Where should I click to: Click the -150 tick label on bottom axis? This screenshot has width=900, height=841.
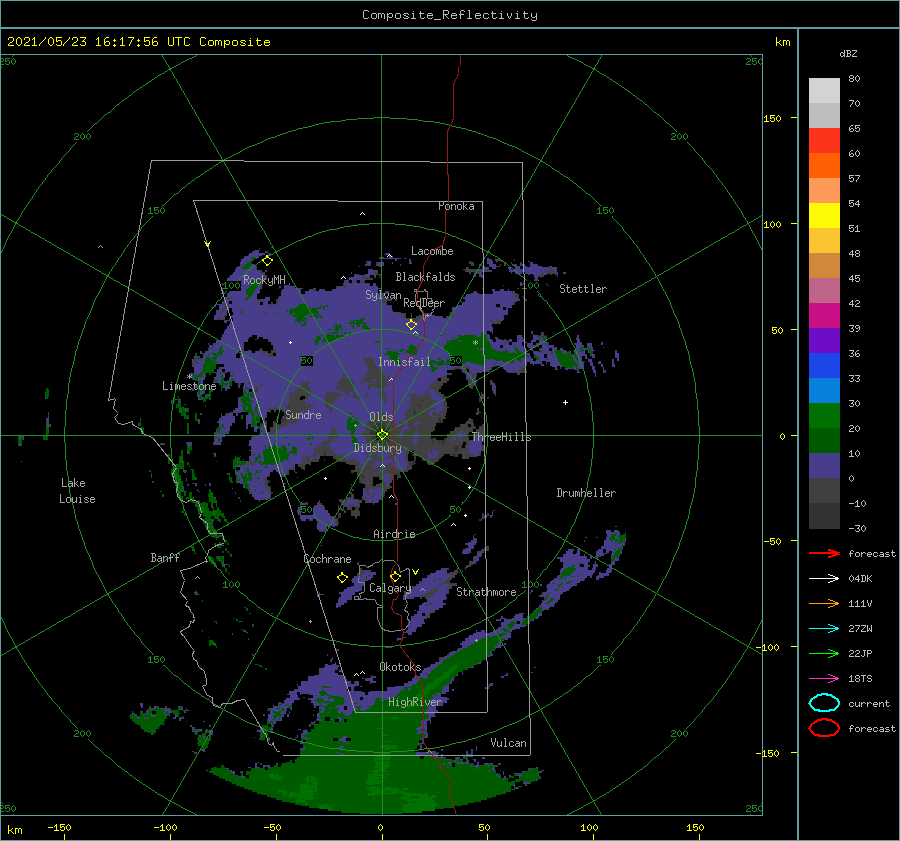click(59, 827)
